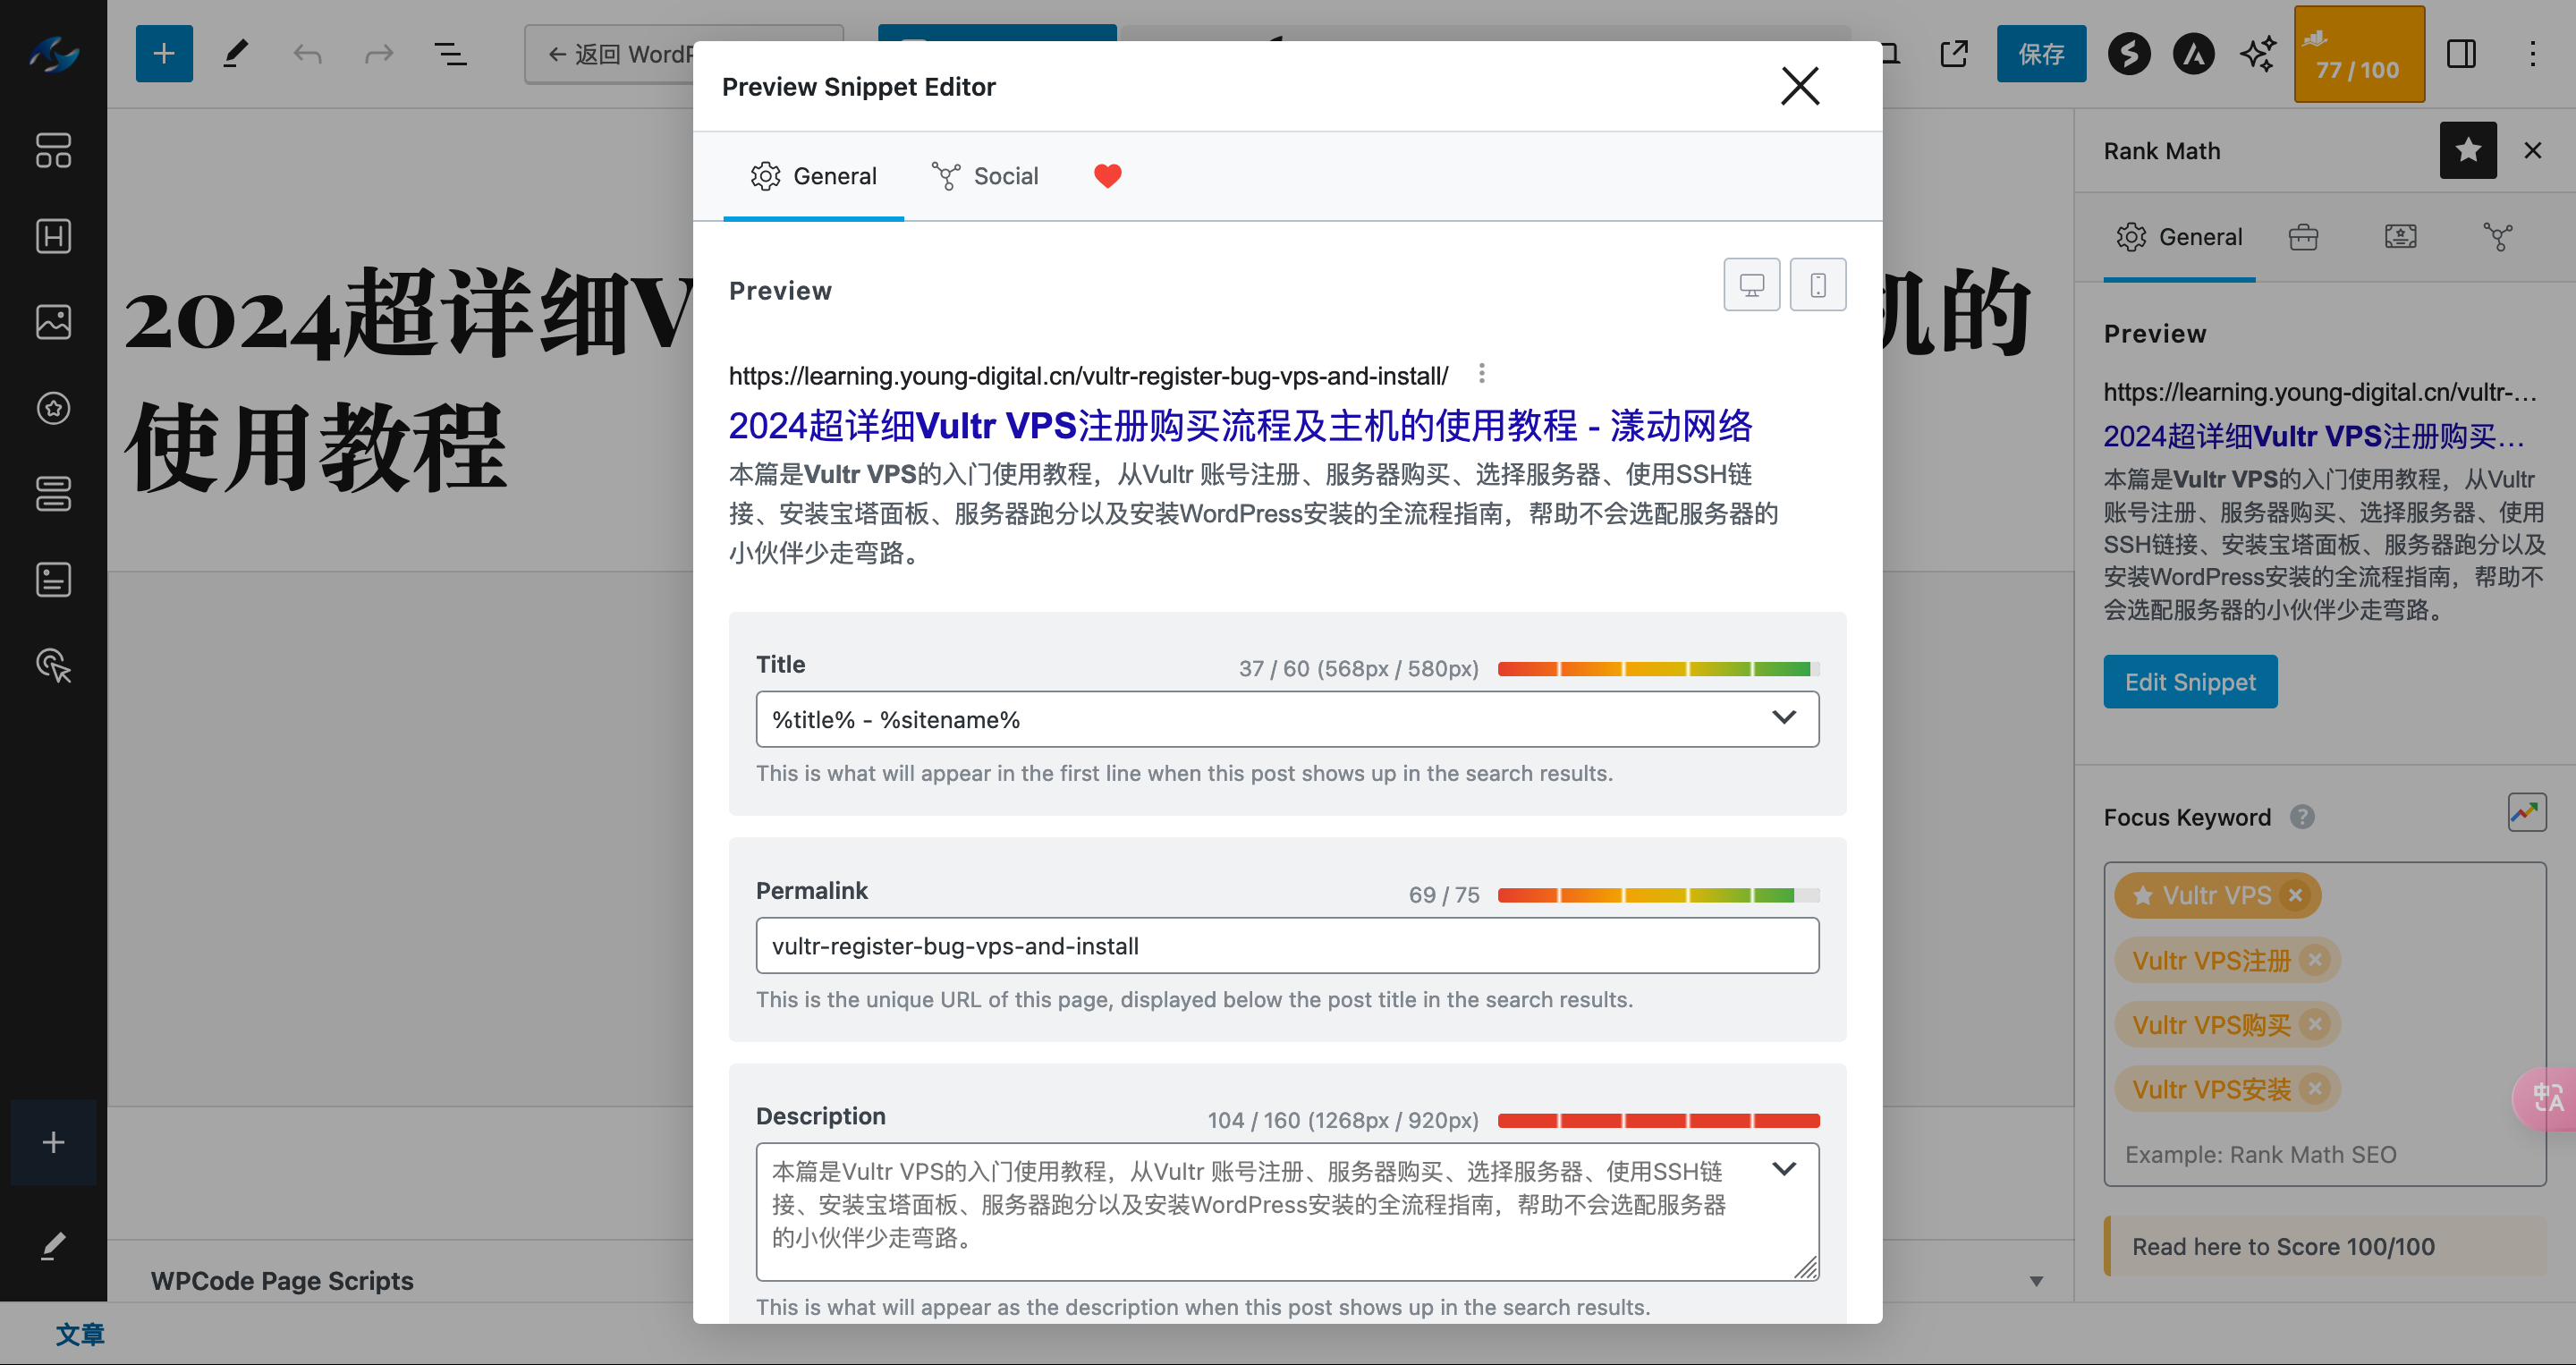Pin Rank Math with the star icon

[x=2468, y=151]
